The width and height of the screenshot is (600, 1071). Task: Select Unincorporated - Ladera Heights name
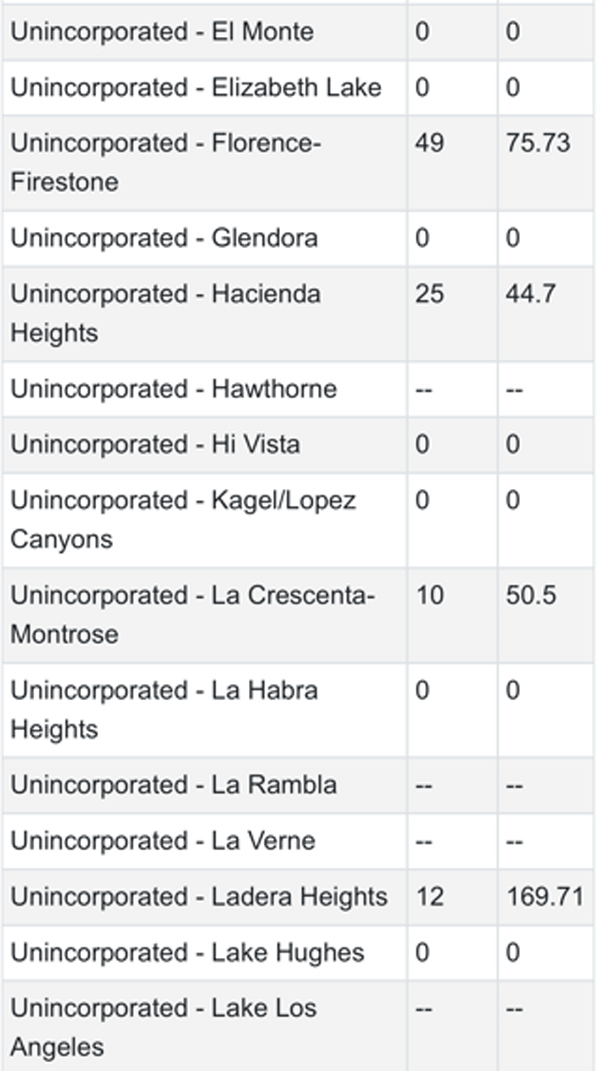[199, 897]
